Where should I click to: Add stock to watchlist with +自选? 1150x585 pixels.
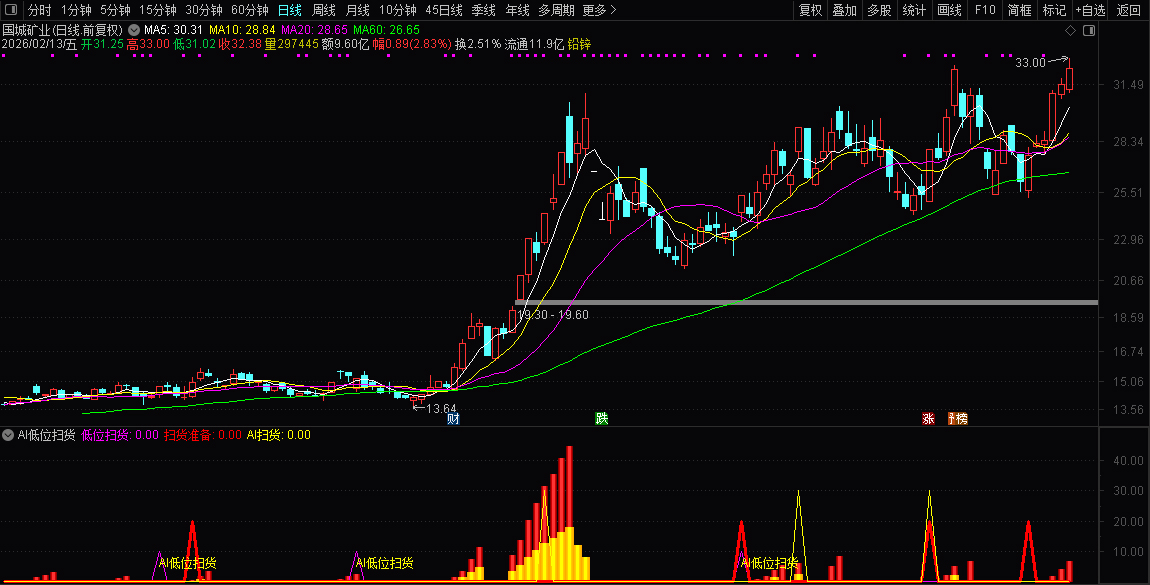(1091, 10)
